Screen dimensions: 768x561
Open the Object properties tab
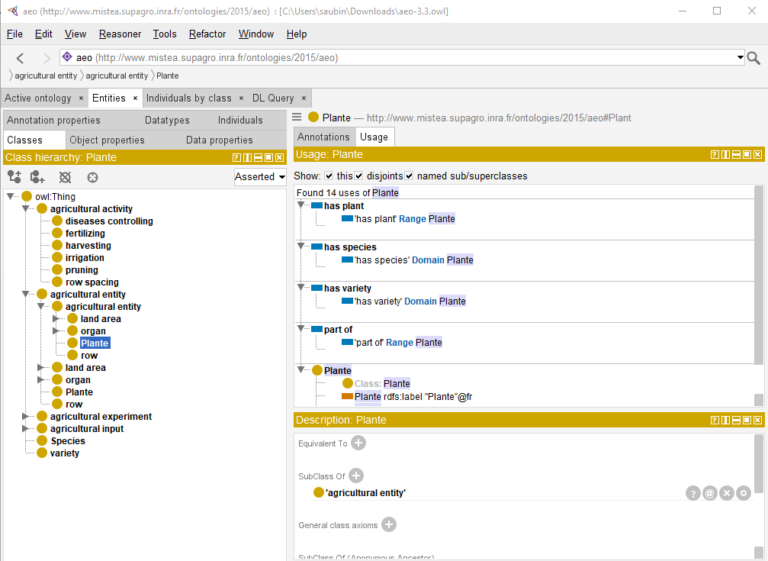(x=107, y=140)
